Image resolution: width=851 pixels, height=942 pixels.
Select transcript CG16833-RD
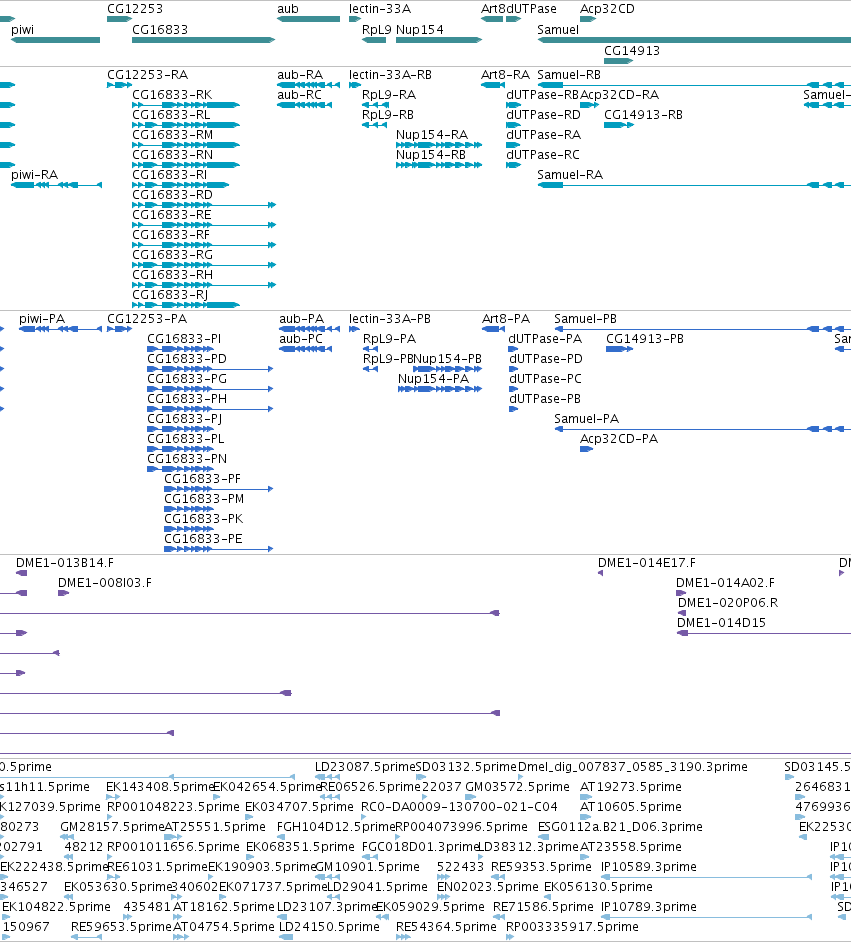[x=172, y=195]
